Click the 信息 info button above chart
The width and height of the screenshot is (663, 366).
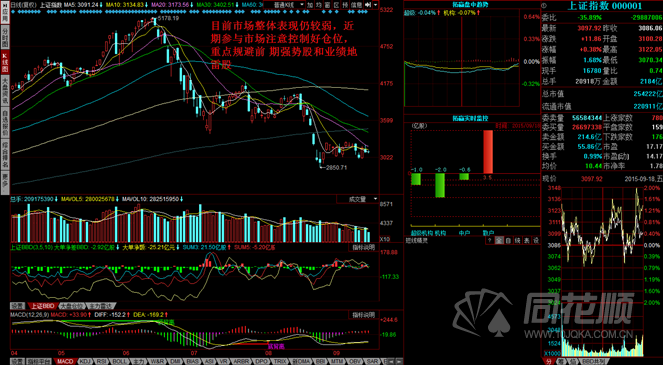click(x=356, y=5)
